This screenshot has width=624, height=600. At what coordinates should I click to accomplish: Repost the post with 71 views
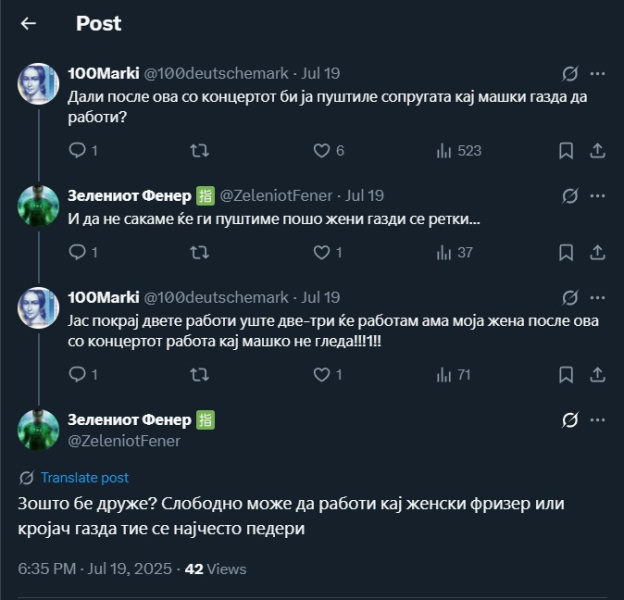point(200,375)
